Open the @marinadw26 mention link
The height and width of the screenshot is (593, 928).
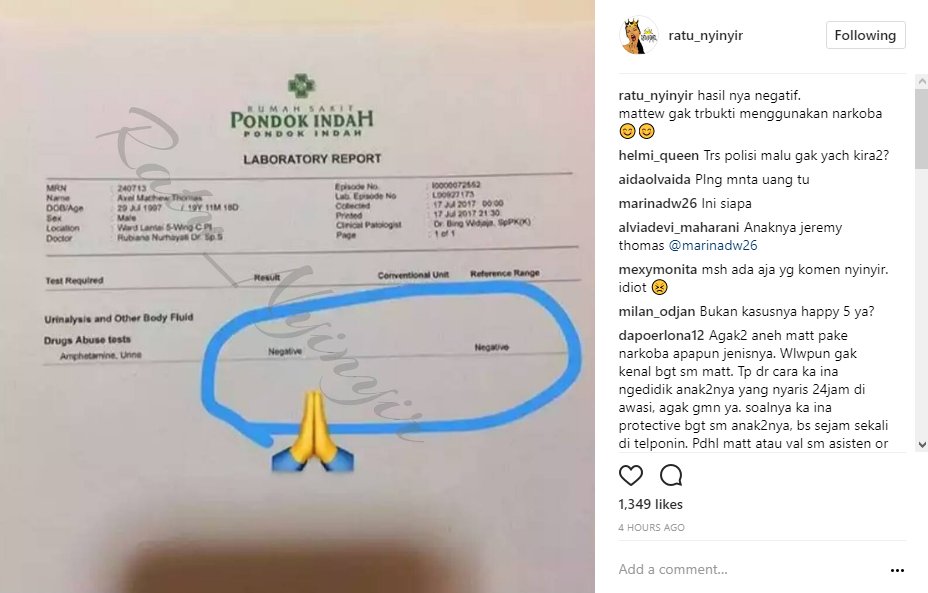pyautogui.click(x=713, y=245)
